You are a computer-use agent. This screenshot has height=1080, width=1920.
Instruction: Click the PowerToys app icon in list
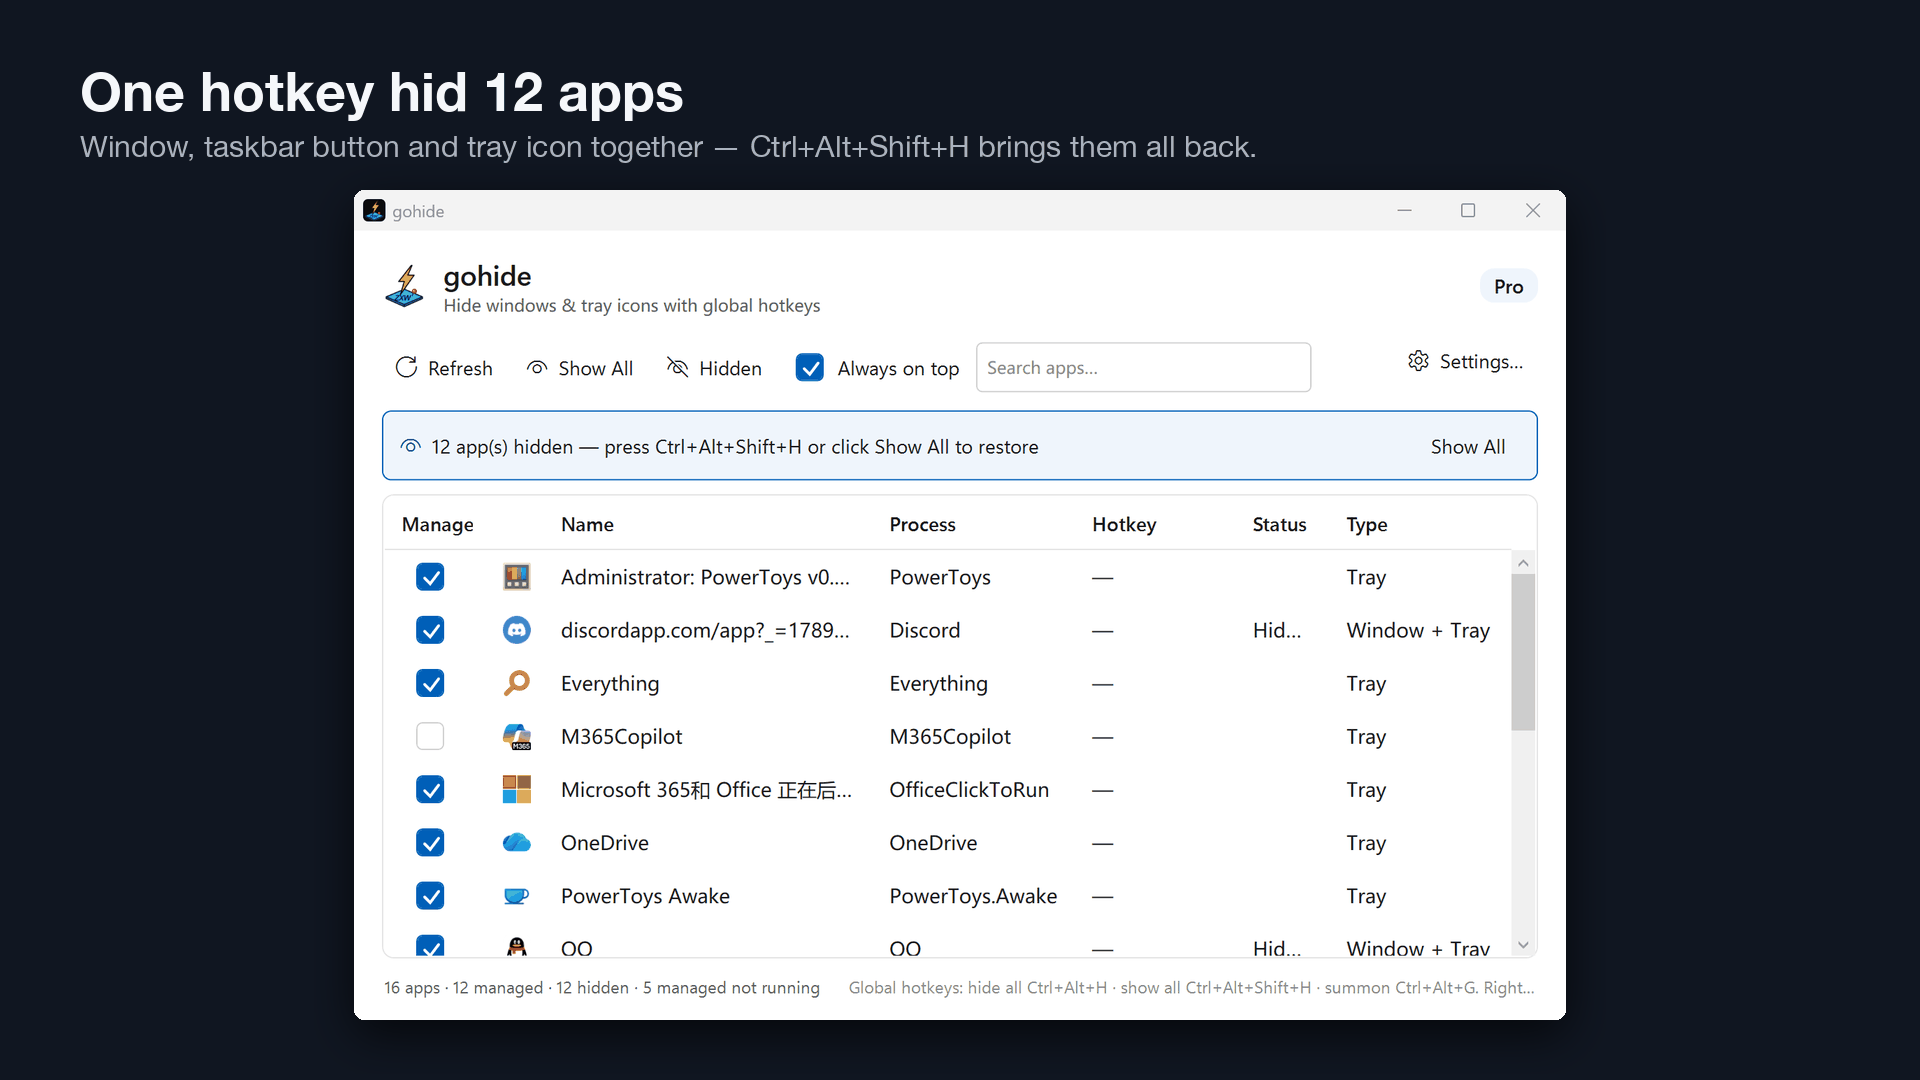click(x=516, y=577)
